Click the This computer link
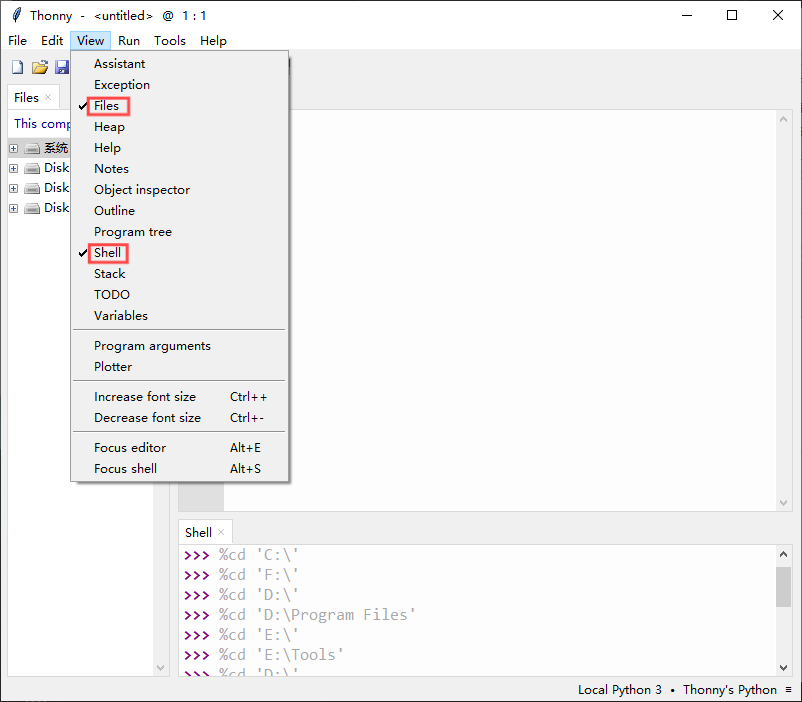The height and width of the screenshot is (702, 802). tap(42, 123)
